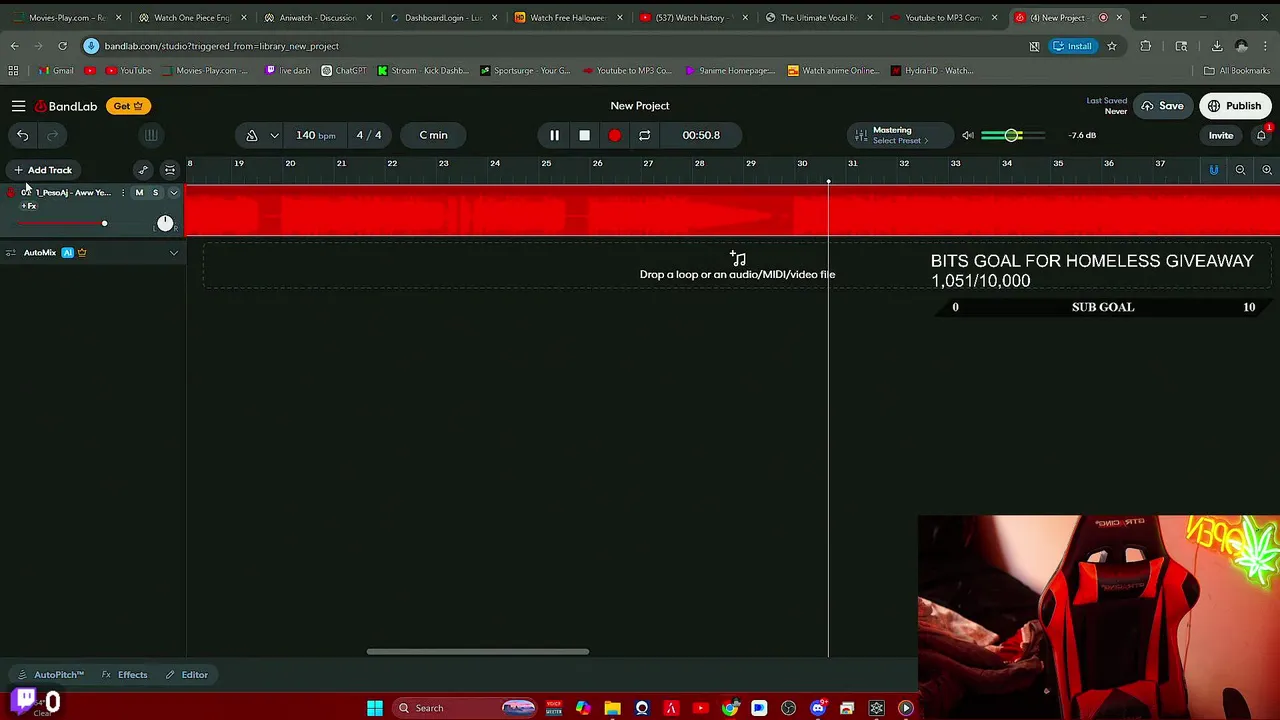Start recording with the red button
This screenshot has height=720, width=1280.
pos(614,135)
